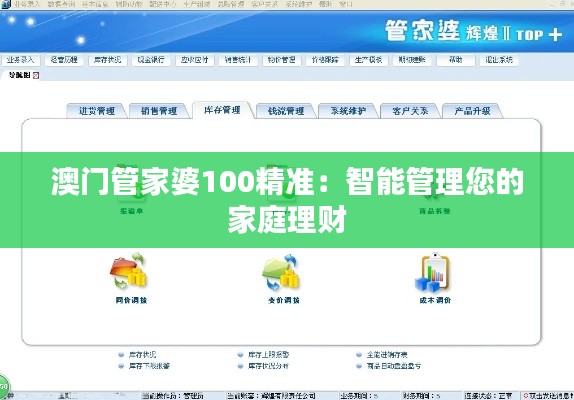This screenshot has width=574, height=400.
Task: Click the 当前账套 company status entry
Action: pos(271,396)
